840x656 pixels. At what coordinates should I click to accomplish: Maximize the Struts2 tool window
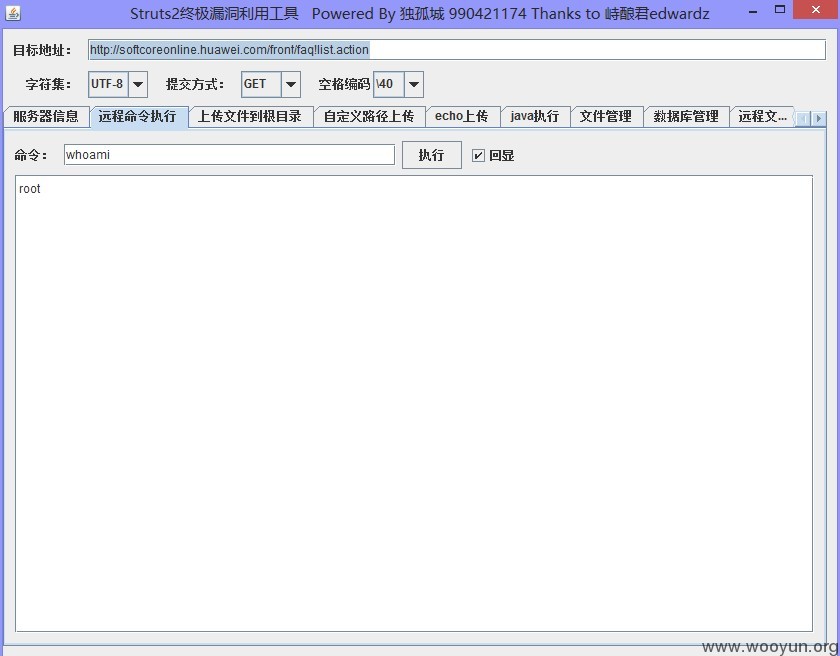pos(780,10)
